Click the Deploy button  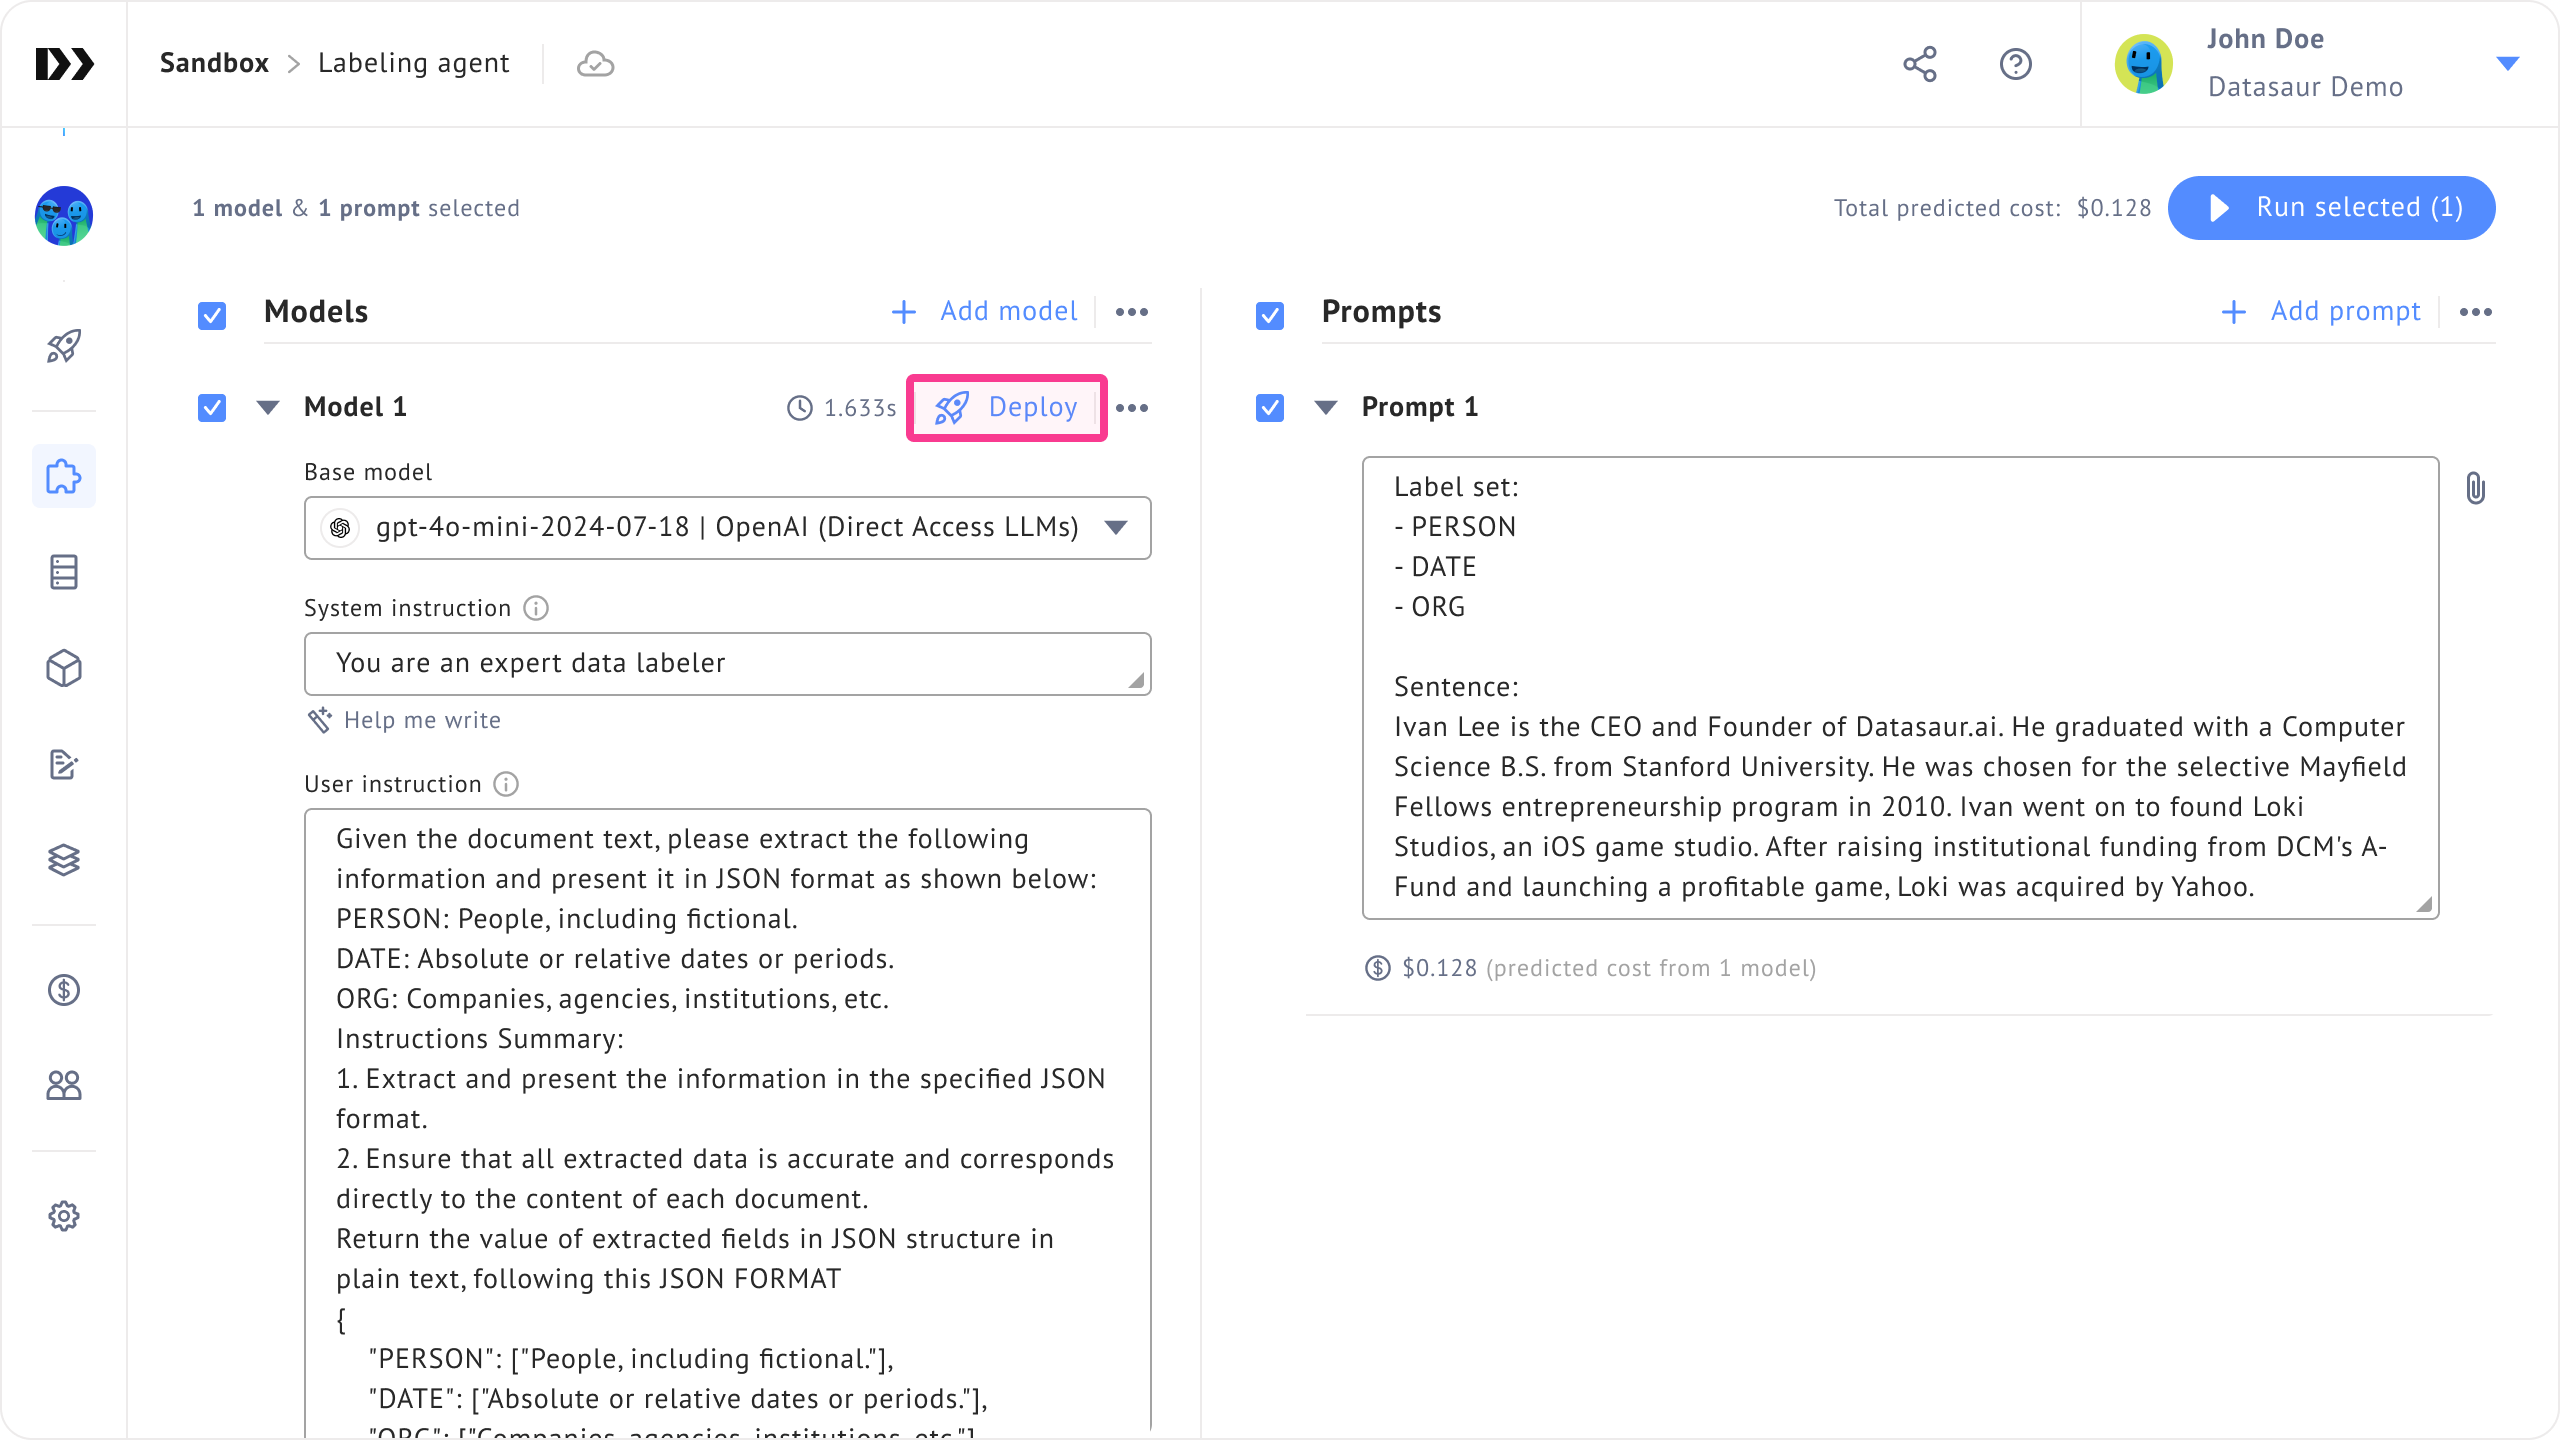point(1007,408)
